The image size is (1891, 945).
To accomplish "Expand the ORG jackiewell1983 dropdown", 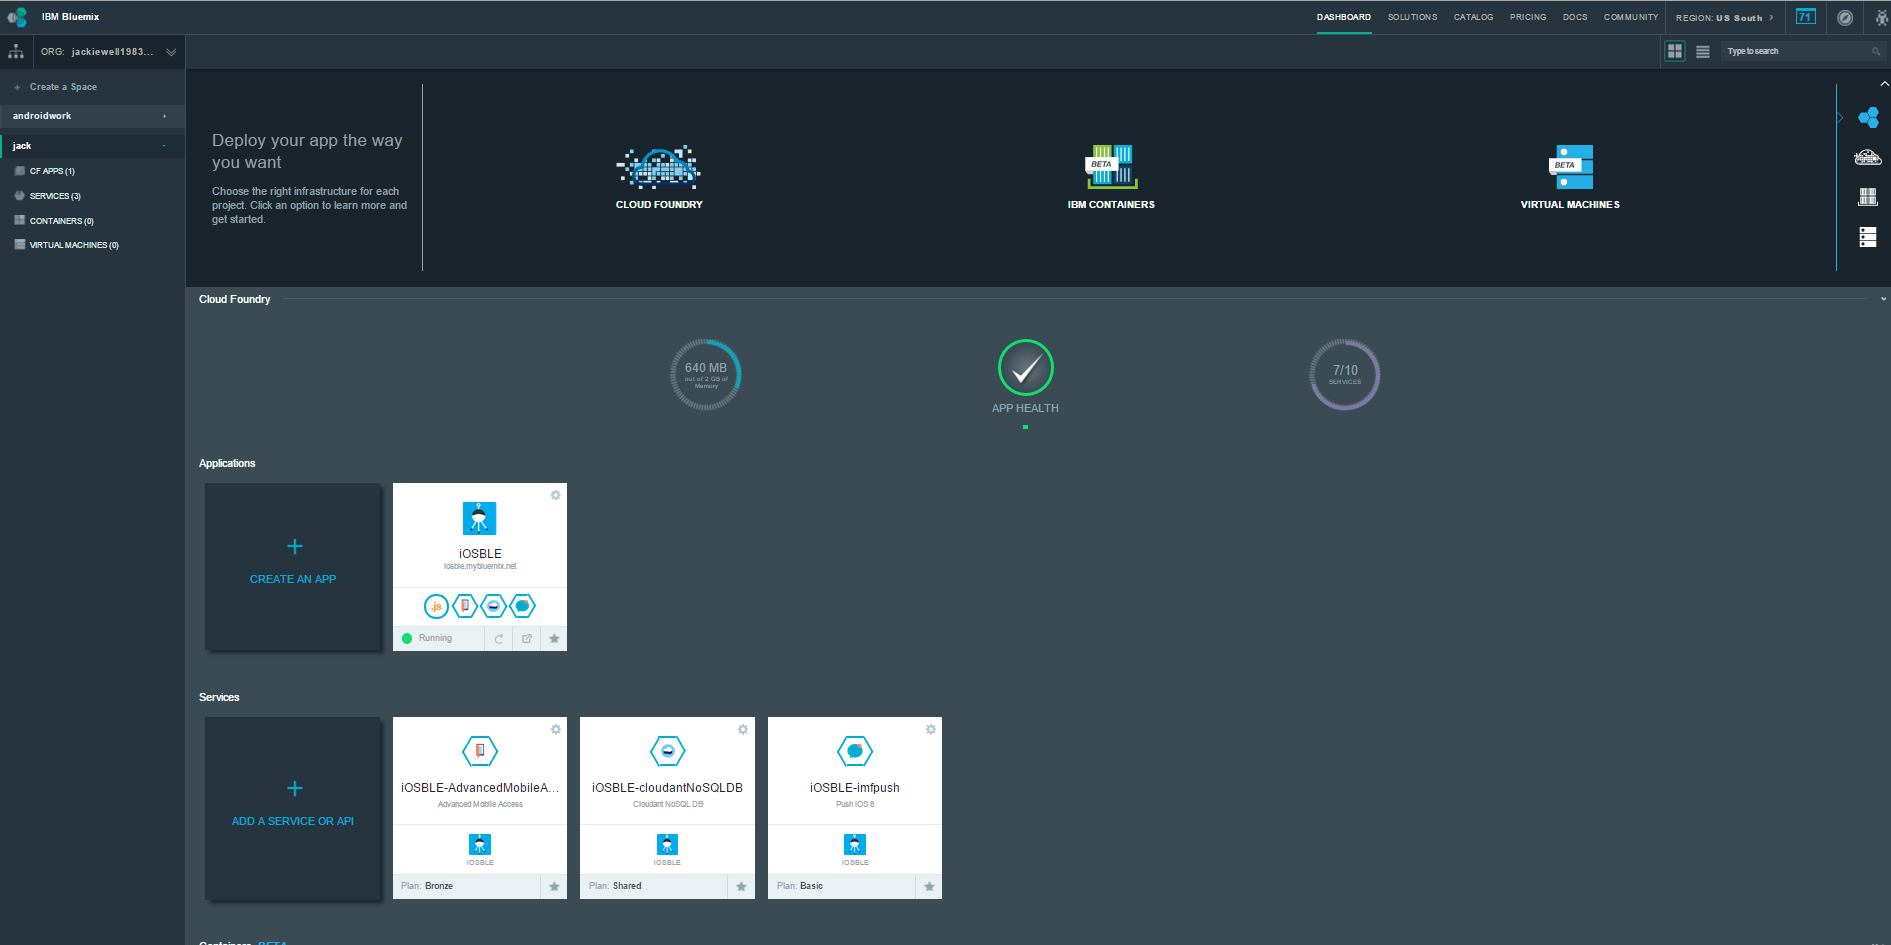I will tap(171, 52).
